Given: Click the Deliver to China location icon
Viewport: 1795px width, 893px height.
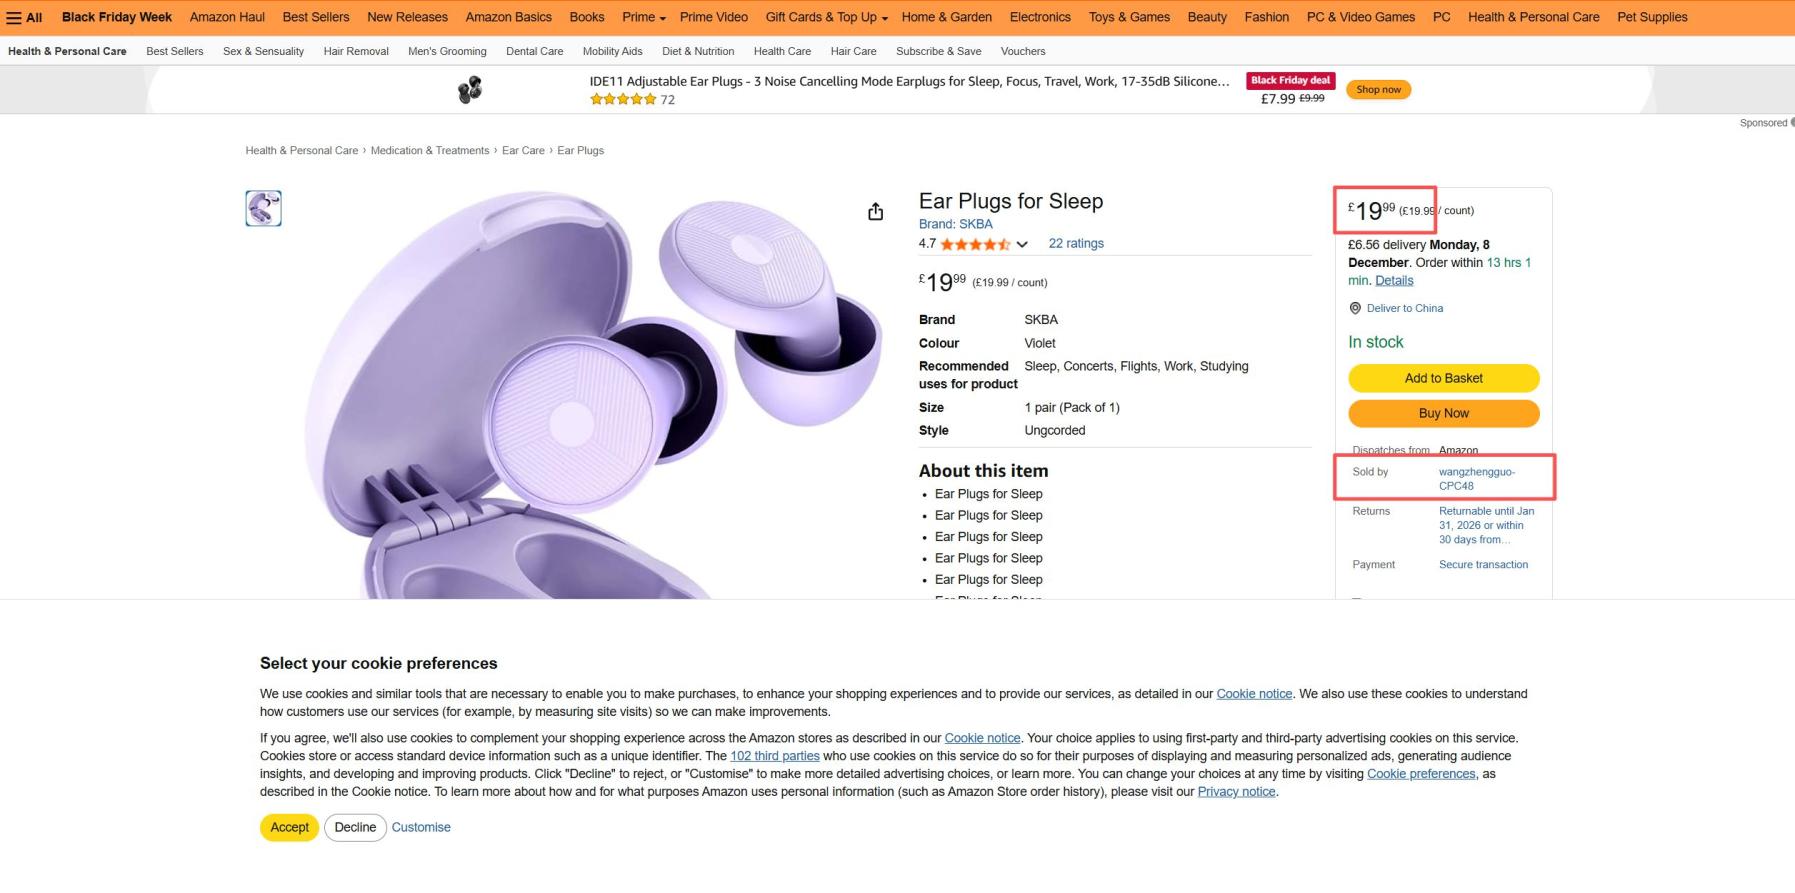Looking at the screenshot, I should click(x=1355, y=308).
